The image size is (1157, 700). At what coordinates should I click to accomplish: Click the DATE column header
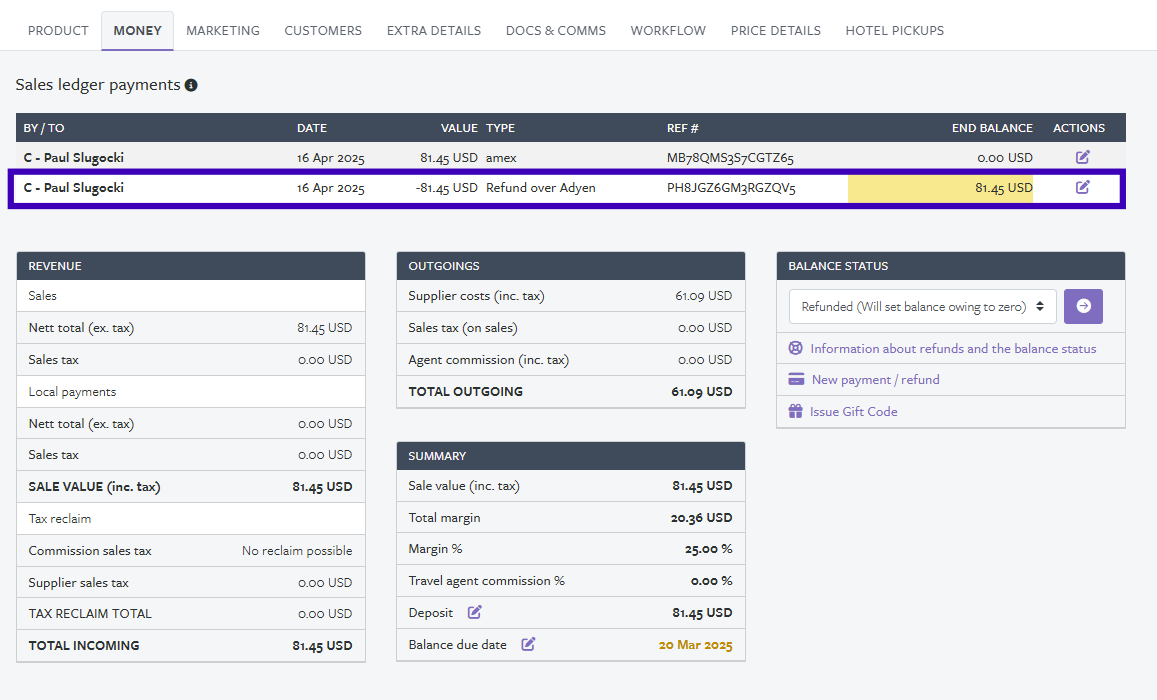312,128
